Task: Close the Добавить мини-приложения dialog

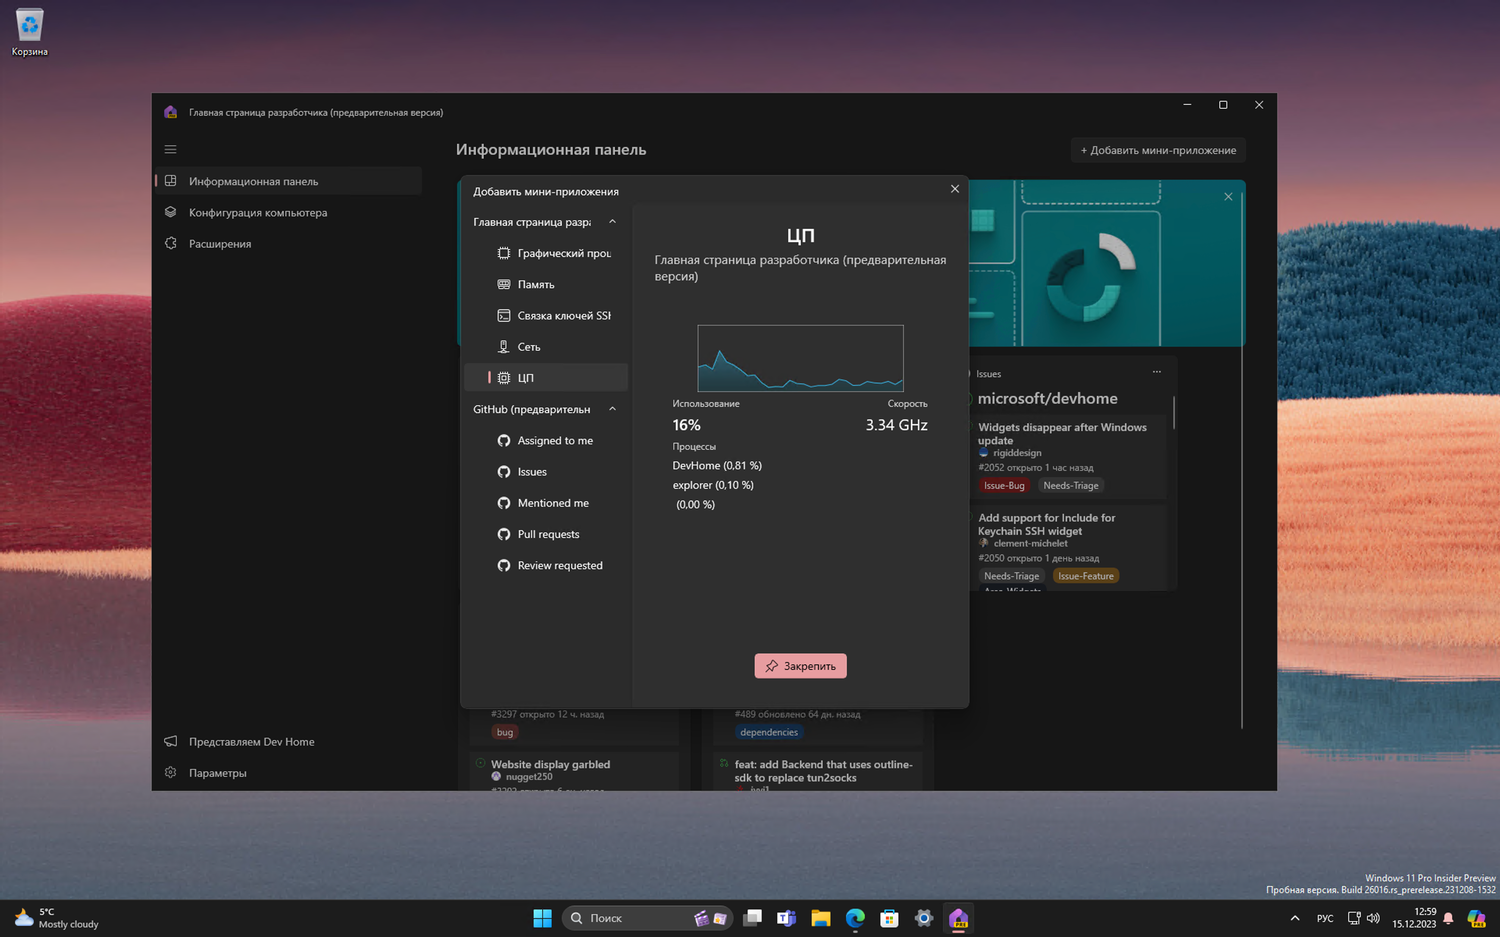Action: point(955,189)
